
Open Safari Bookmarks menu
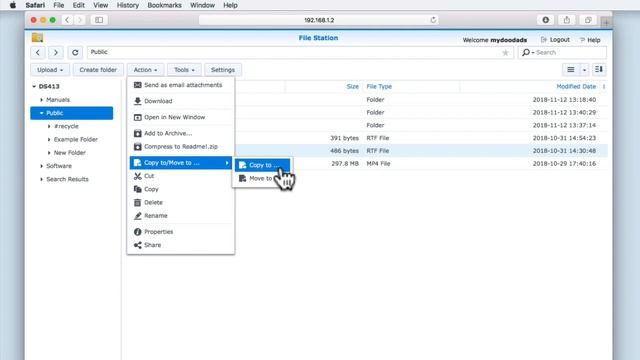click(164, 5)
